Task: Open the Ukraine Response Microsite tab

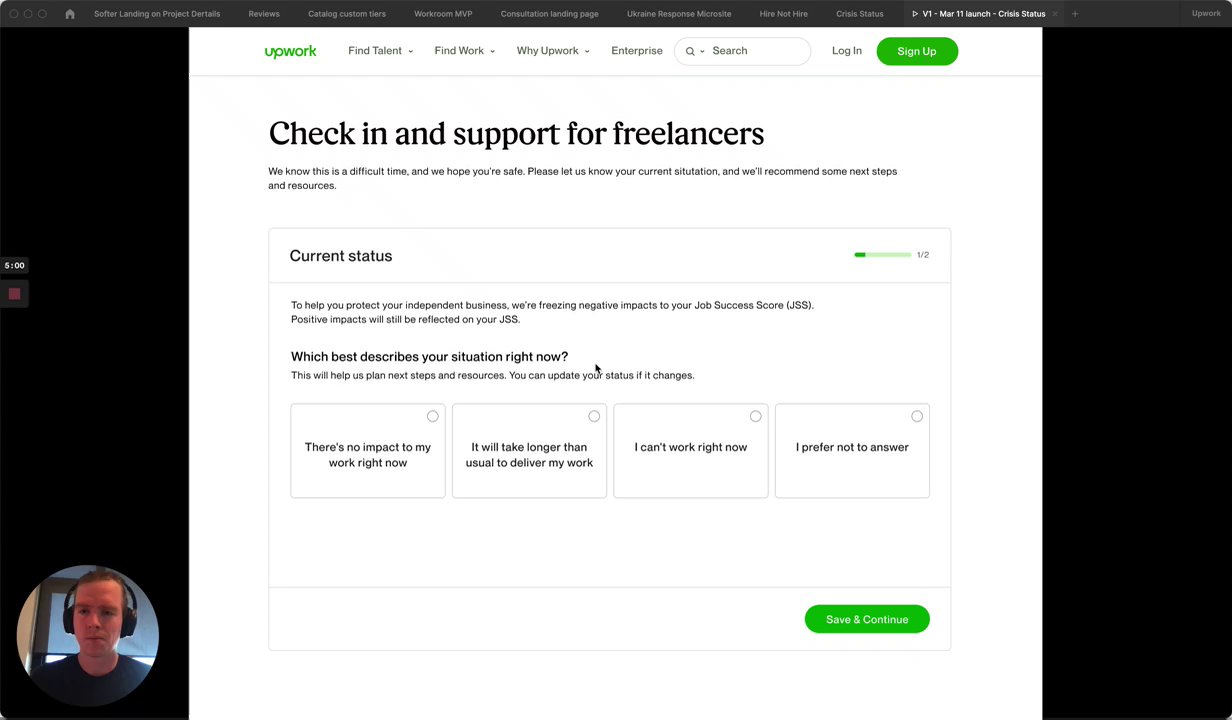Action: click(679, 14)
